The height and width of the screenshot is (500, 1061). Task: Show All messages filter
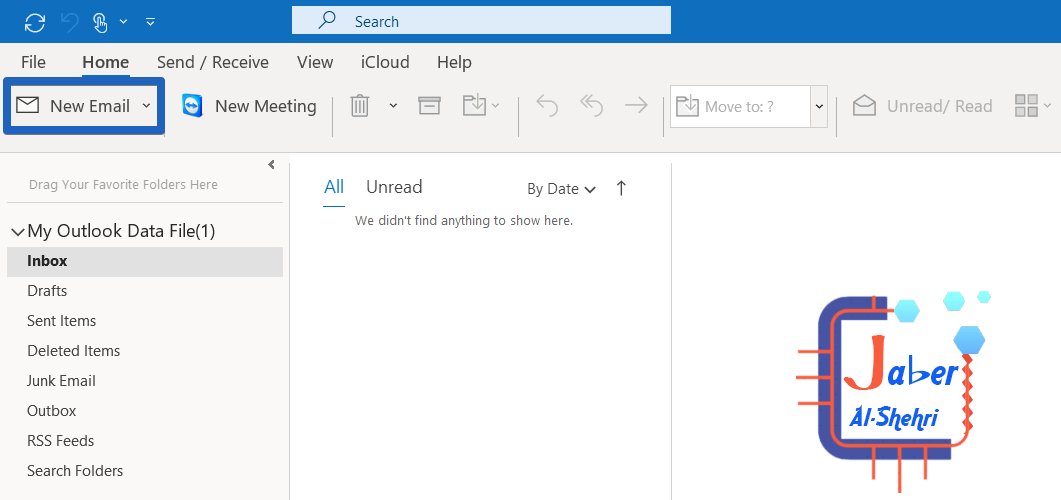coord(334,187)
